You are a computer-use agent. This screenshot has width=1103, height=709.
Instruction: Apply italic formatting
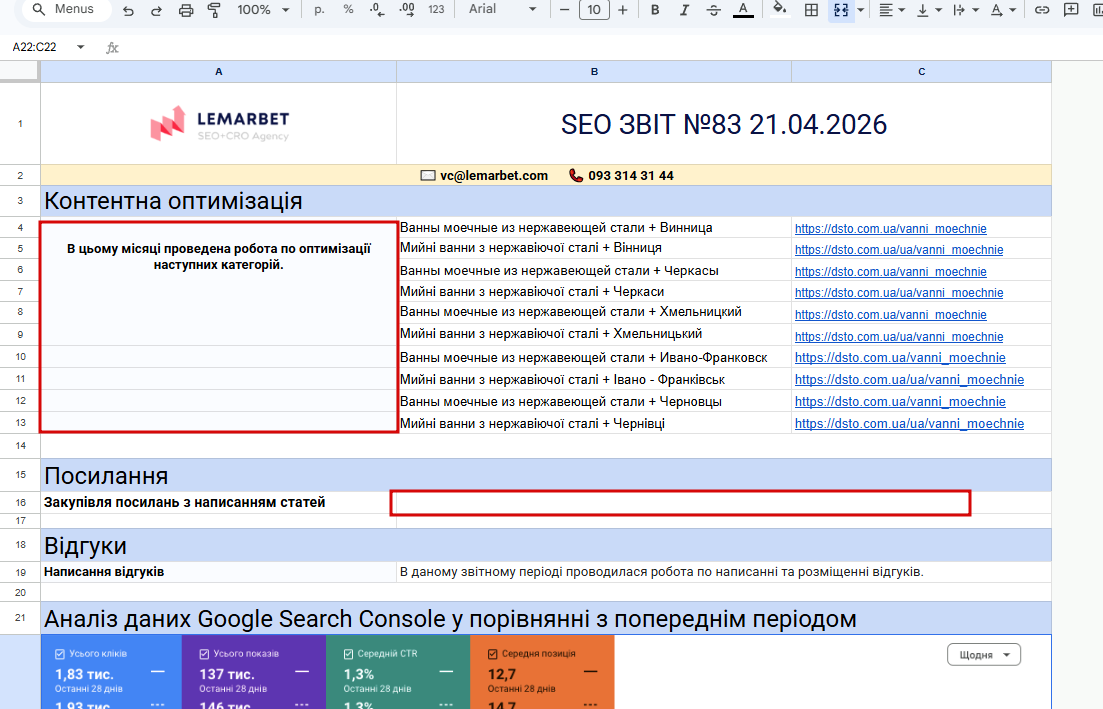tap(684, 10)
